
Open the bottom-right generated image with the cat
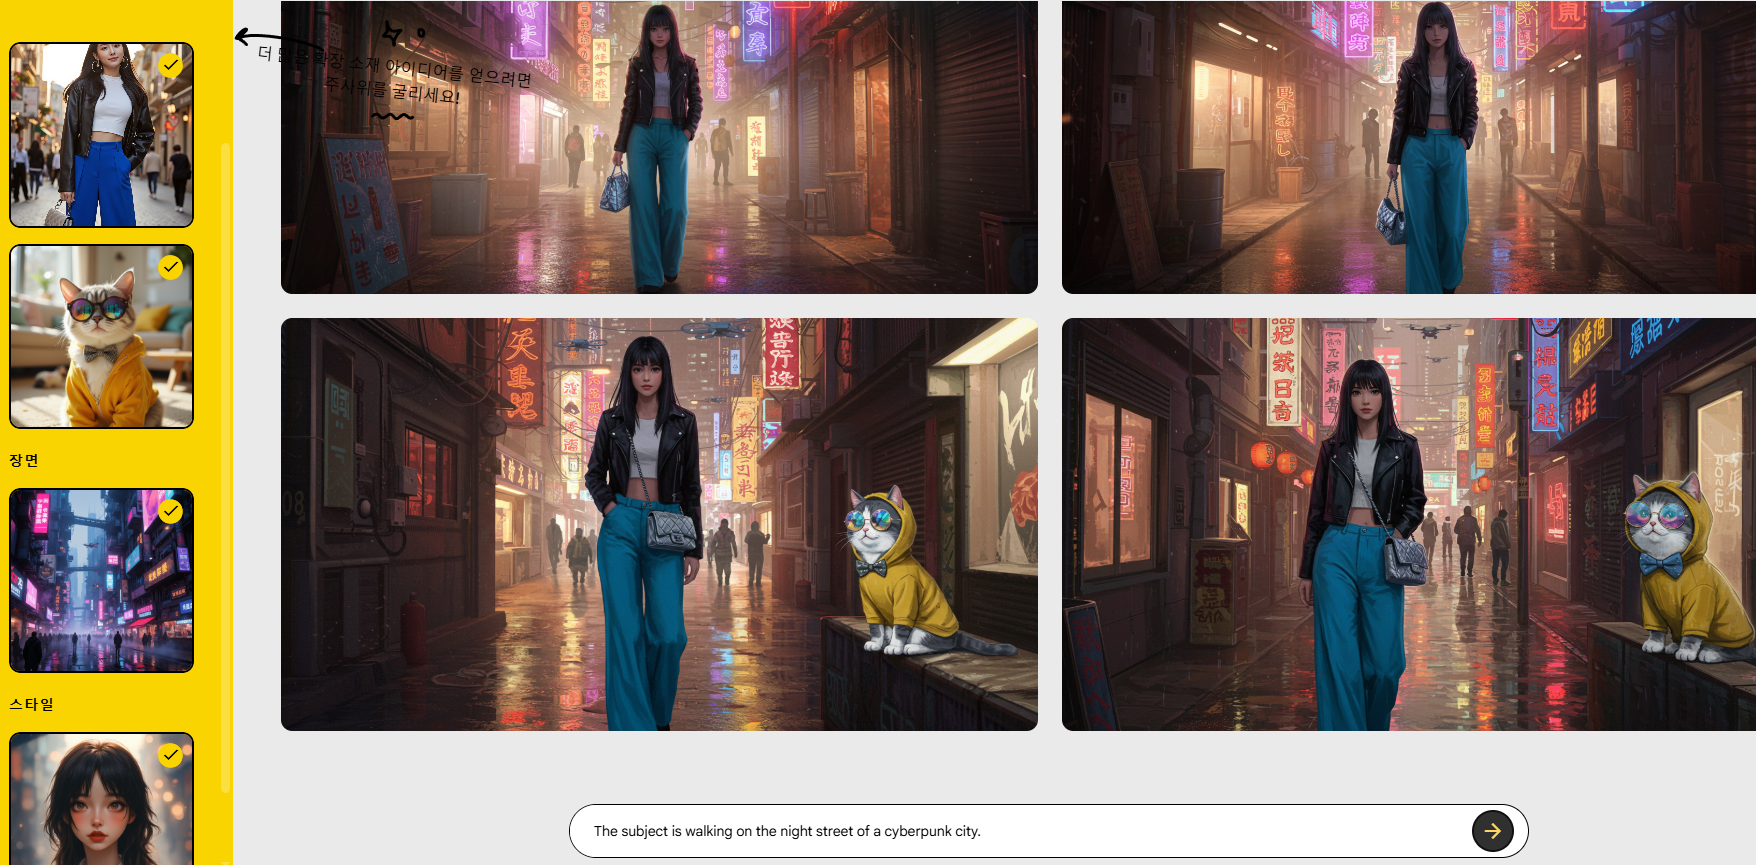point(1409,524)
